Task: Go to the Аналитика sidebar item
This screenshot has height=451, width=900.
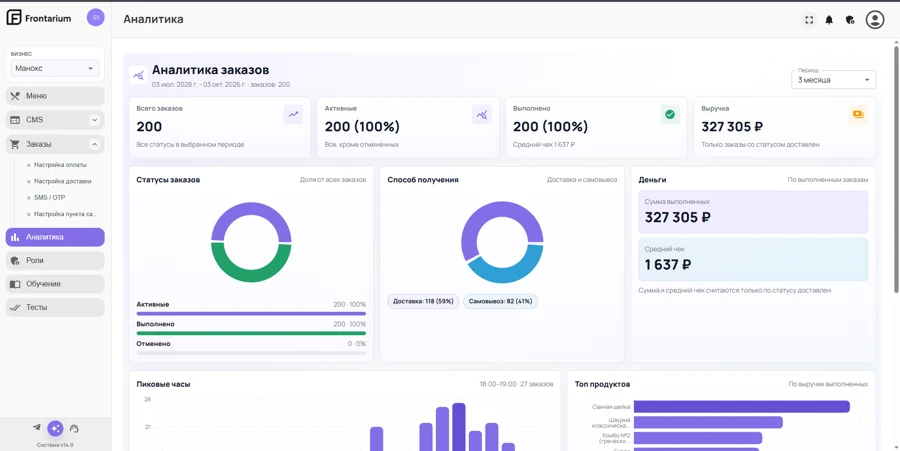Action: pos(55,237)
